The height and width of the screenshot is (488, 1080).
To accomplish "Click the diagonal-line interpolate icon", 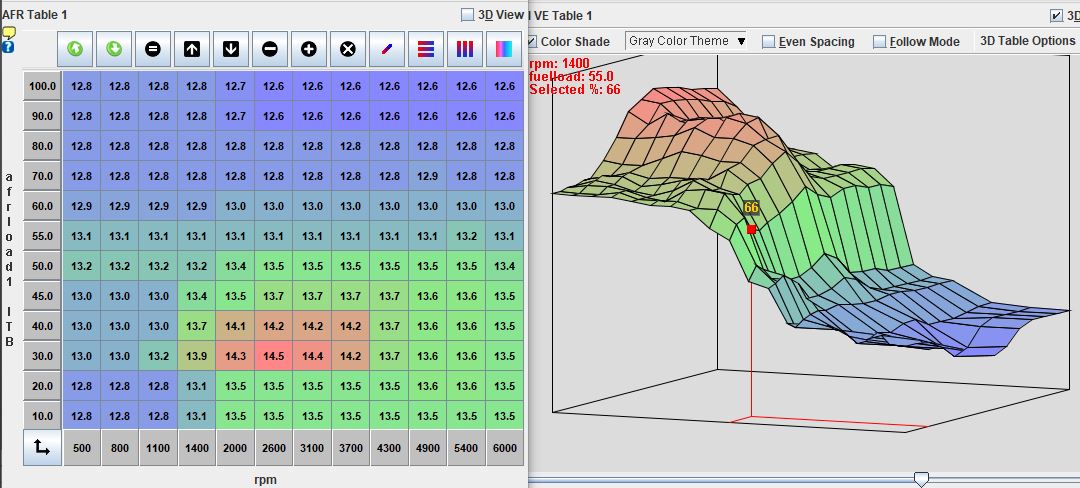I will (x=387, y=49).
